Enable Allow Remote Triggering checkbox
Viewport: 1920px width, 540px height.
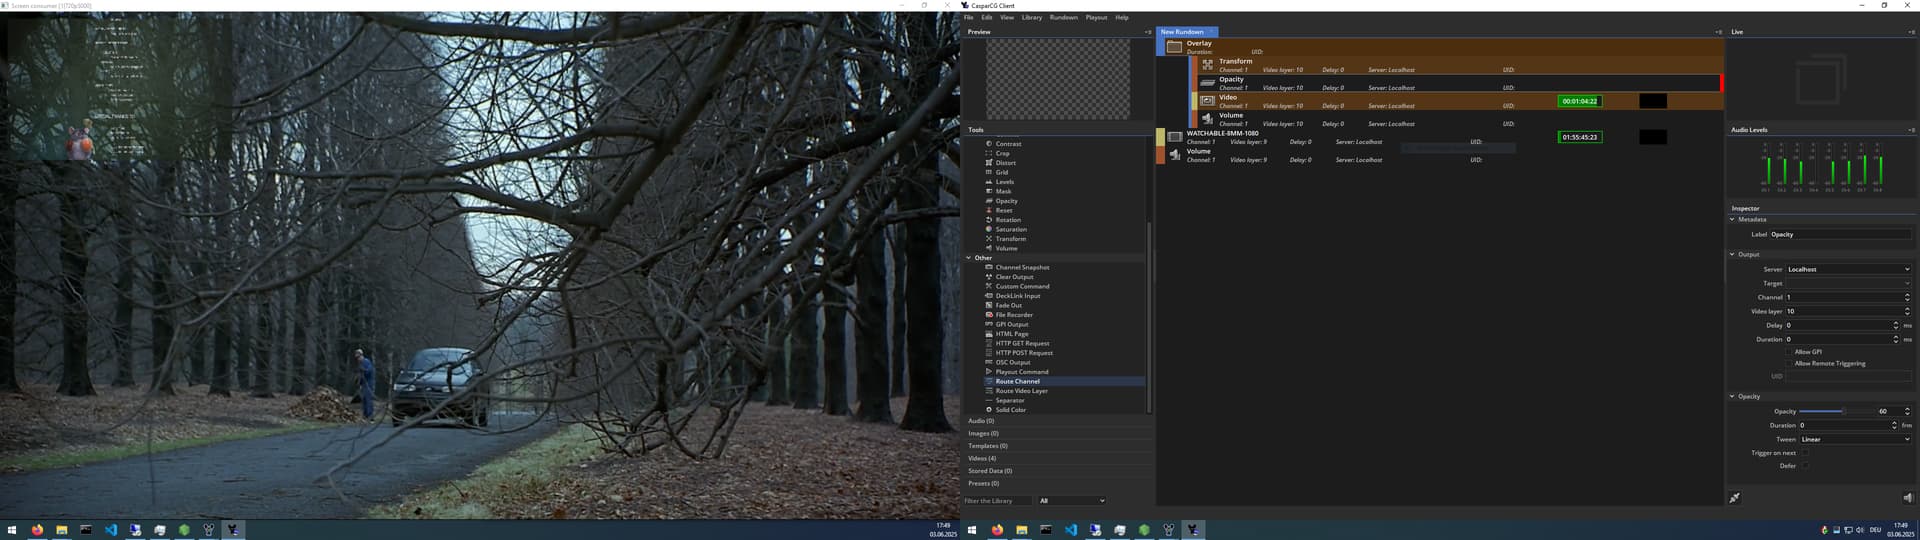(1789, 363)
